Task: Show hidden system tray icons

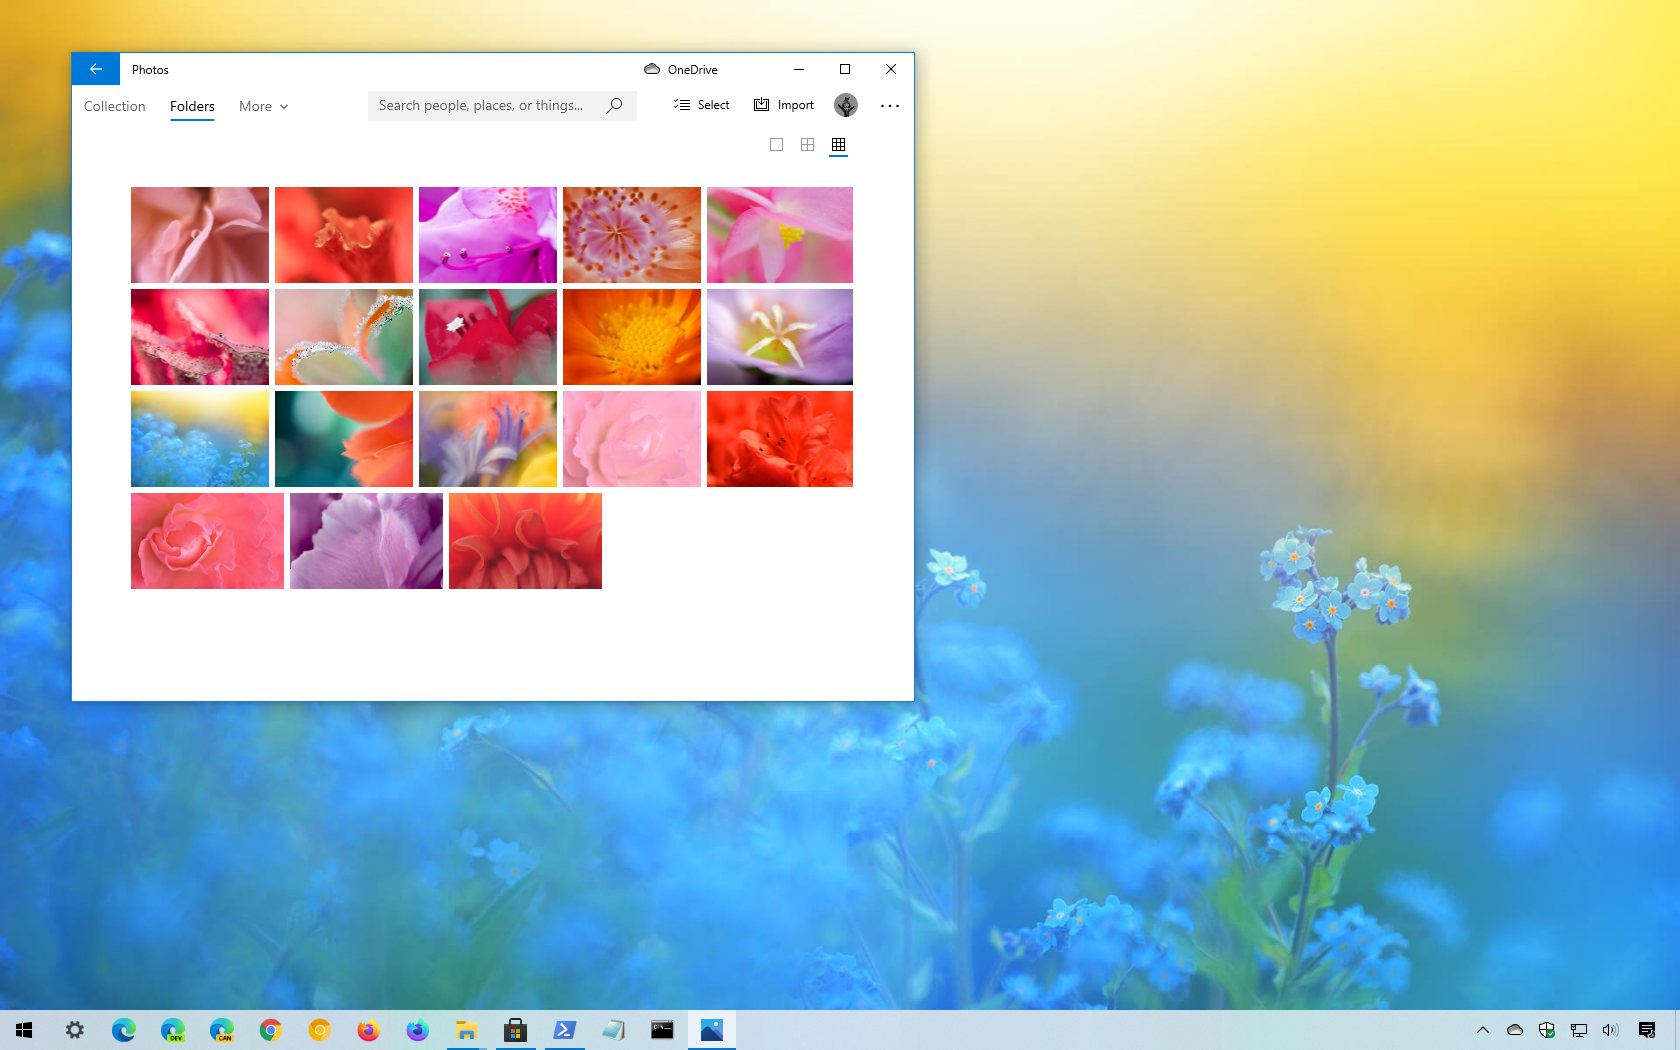Action: point(1483,1030)
